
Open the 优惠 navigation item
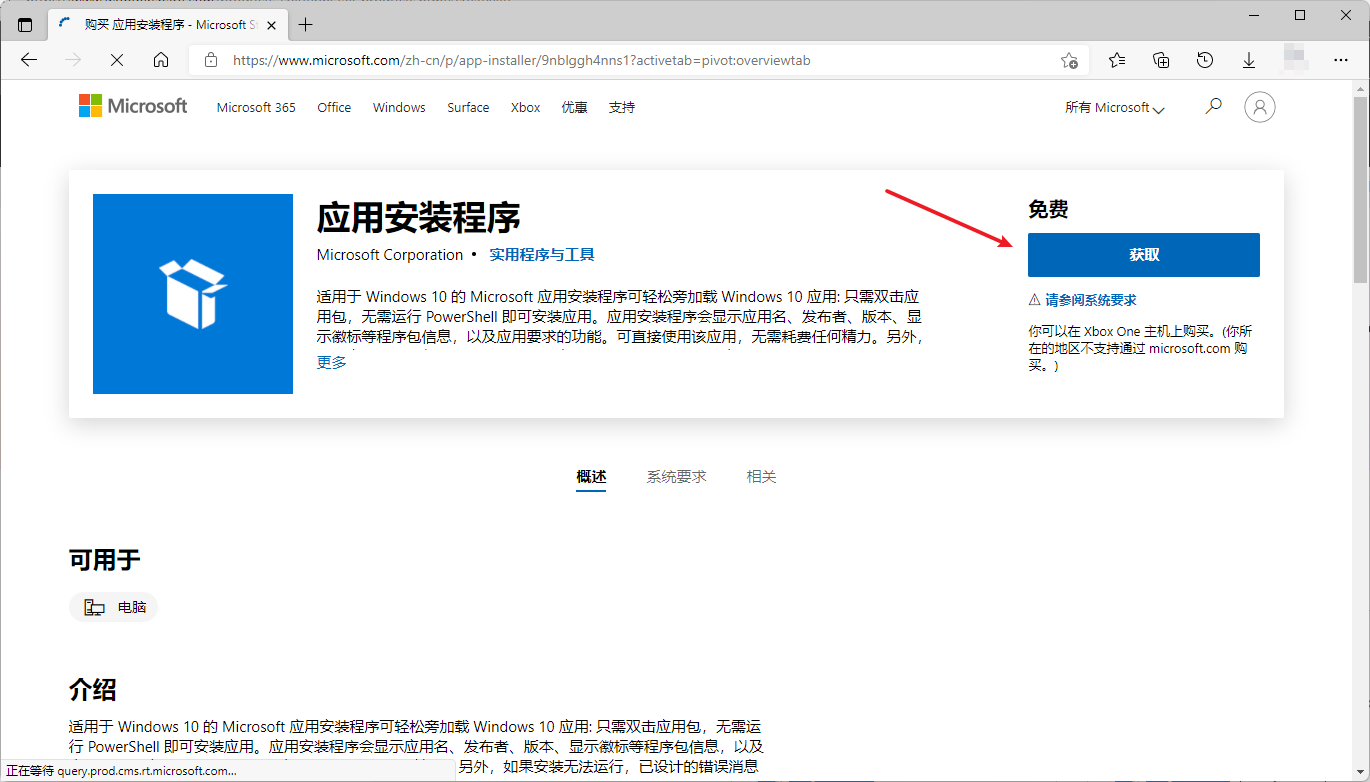tap(574, 108)
